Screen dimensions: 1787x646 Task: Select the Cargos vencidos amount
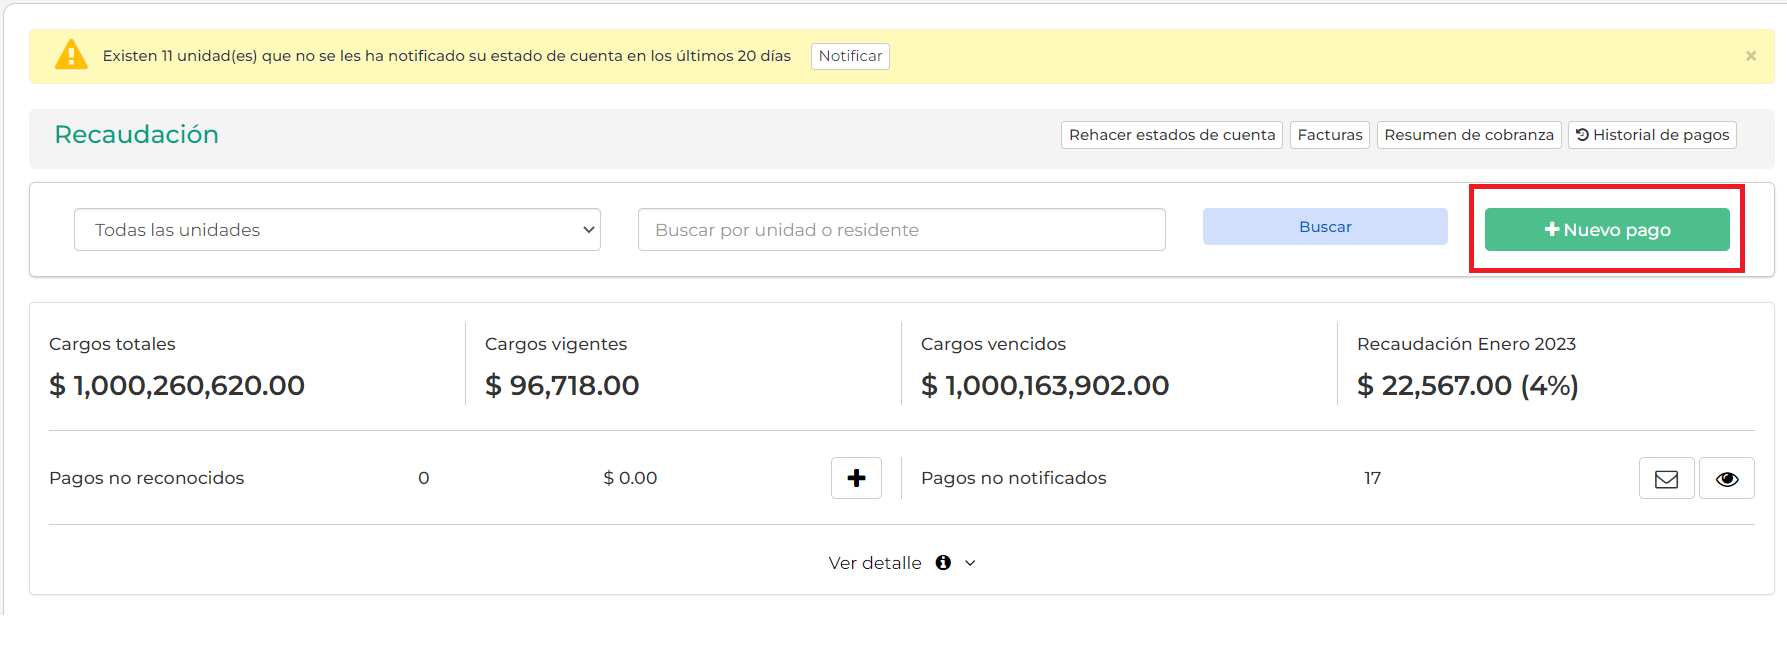pos(1044,386)
